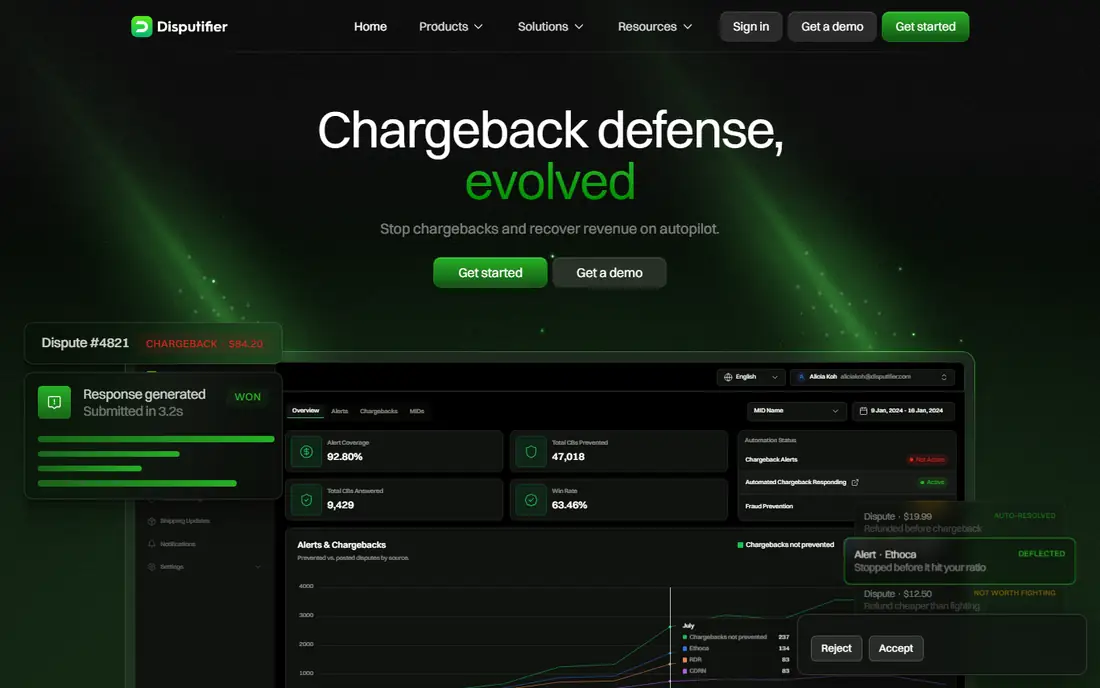This screenshot has width=1100, height=688.
Task: Open Shipping Updates in sidebar
Action: (179, 521)
